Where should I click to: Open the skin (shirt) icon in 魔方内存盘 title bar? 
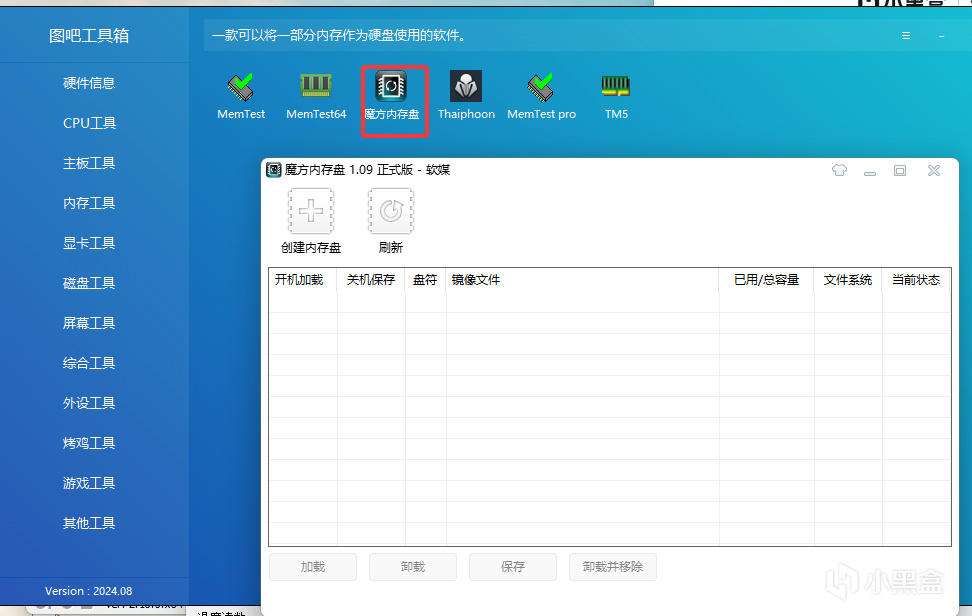click(x=839, y=170)
